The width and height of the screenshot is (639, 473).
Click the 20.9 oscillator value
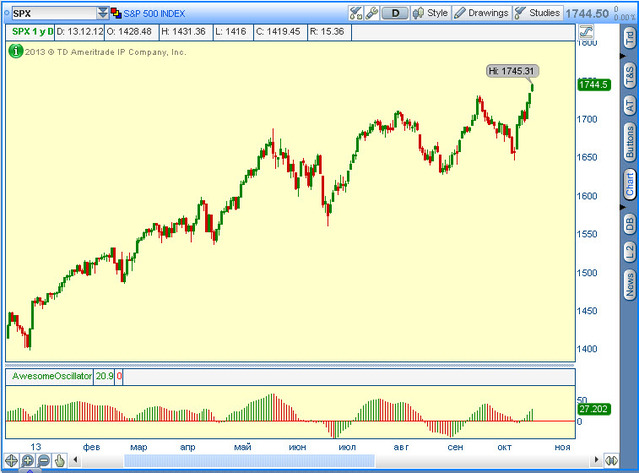pyautogui.click(x=104, y=376)
